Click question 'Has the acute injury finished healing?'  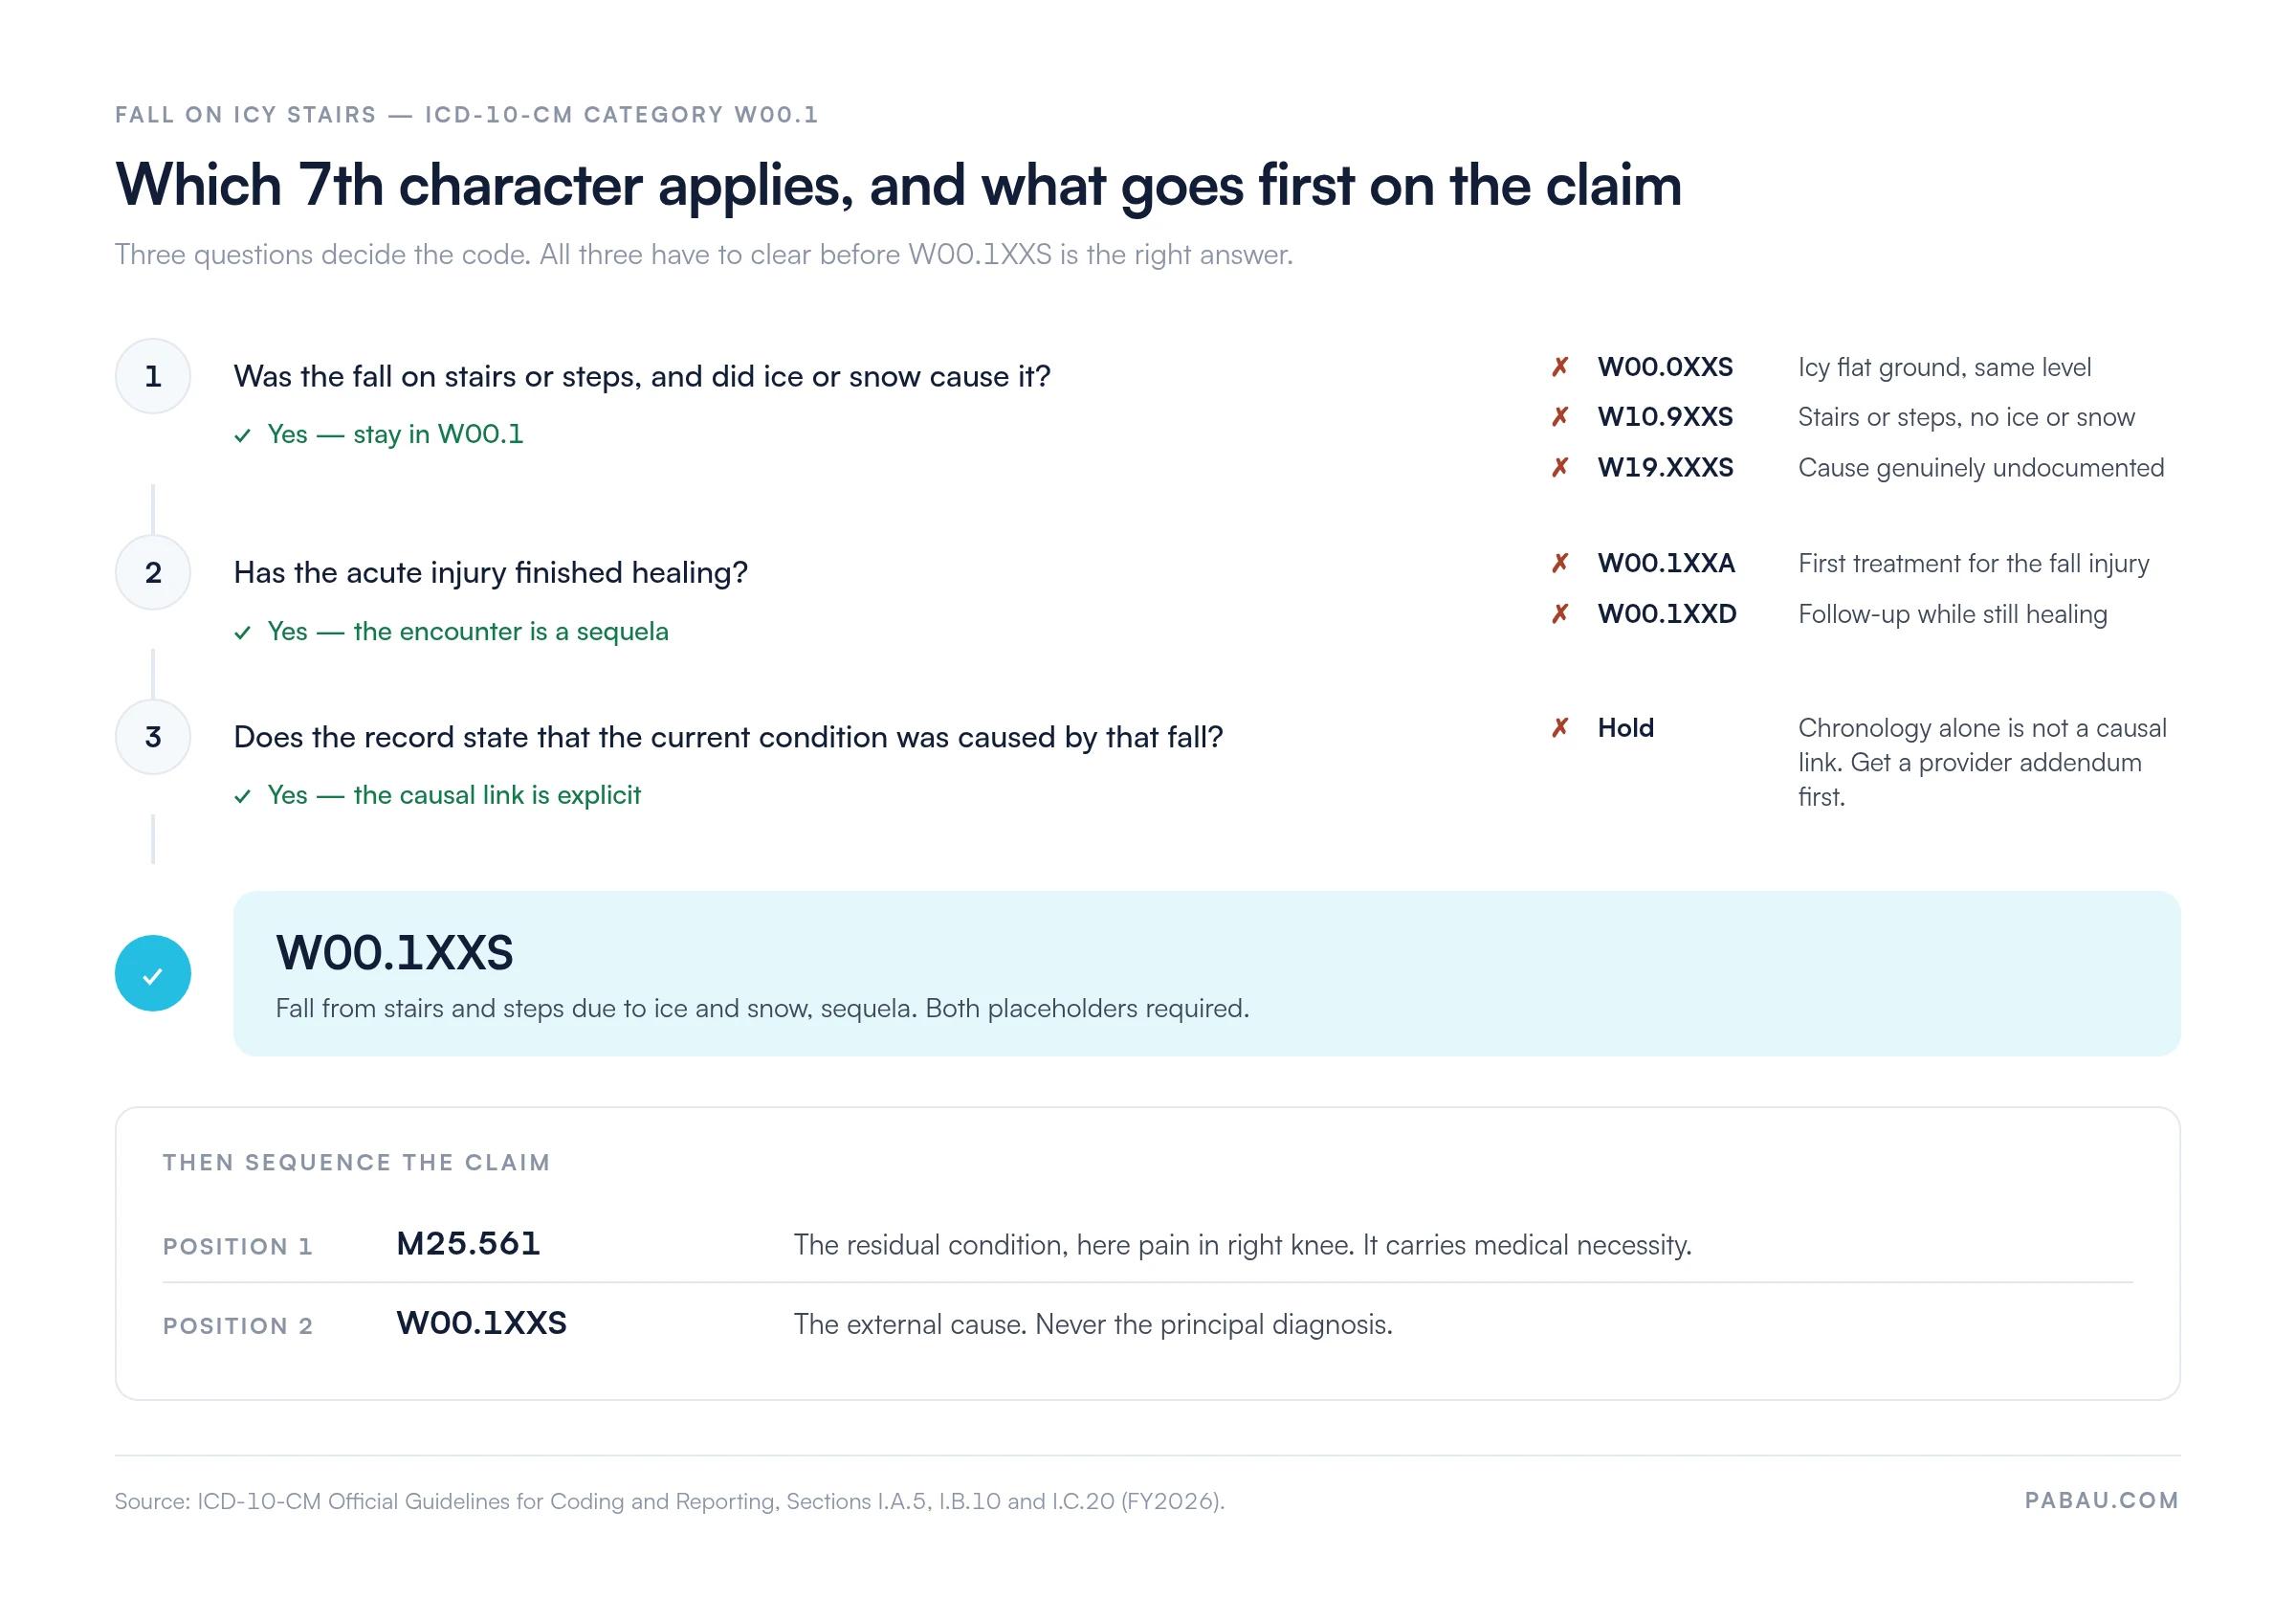tap(490, 572)
